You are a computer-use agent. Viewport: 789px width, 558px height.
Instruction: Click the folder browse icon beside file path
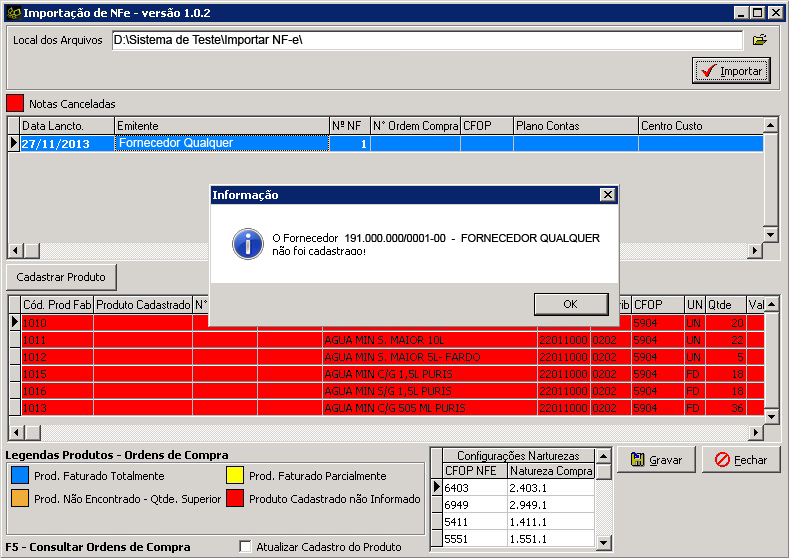[759, 40]
